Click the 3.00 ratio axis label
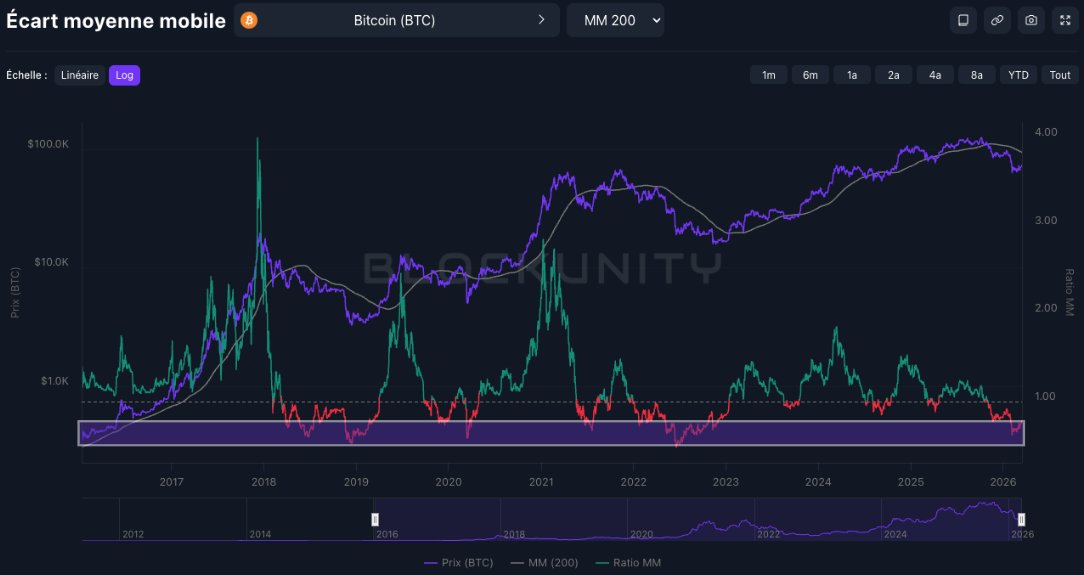 tap(1046, 220)
